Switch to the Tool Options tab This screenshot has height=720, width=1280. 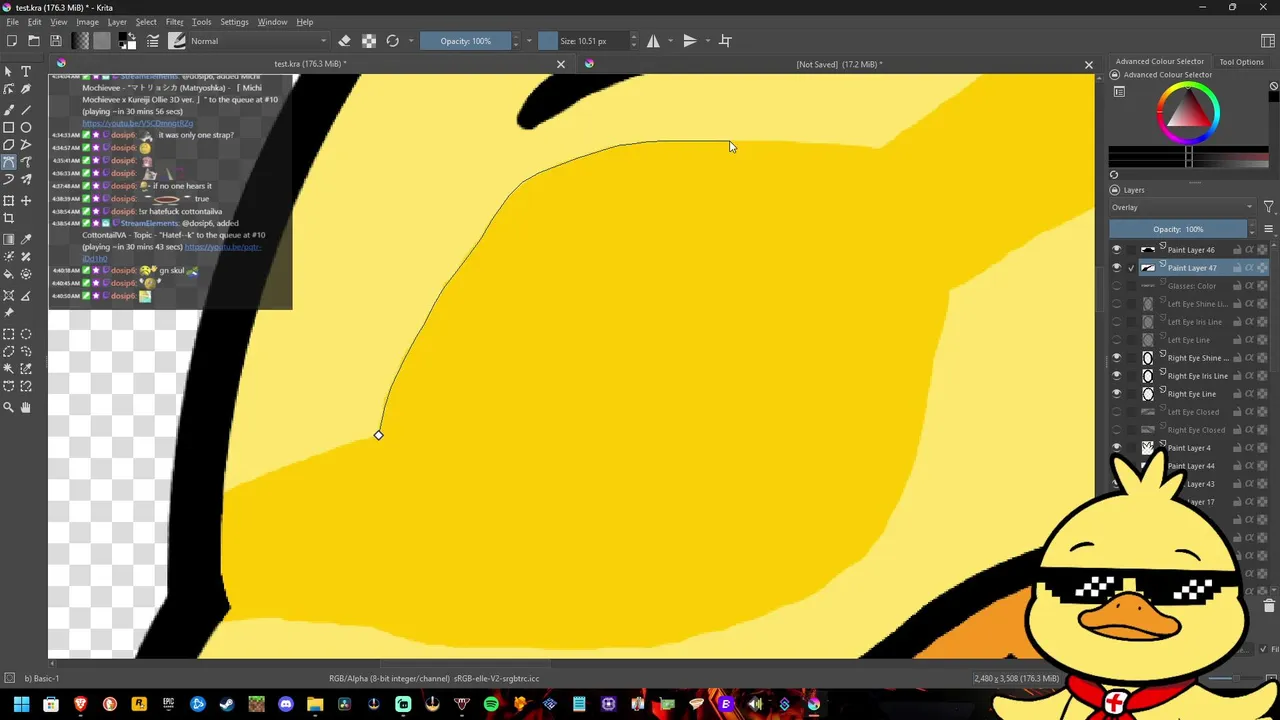(1241, 62)
